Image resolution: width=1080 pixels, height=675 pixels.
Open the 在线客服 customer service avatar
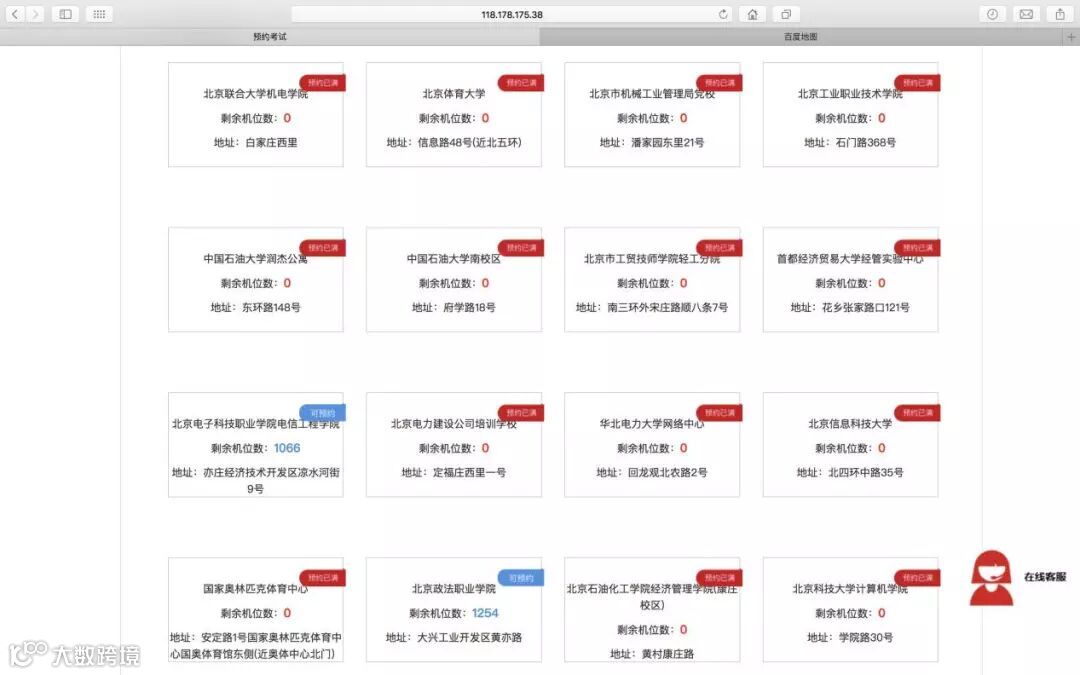tap(991, 578)
